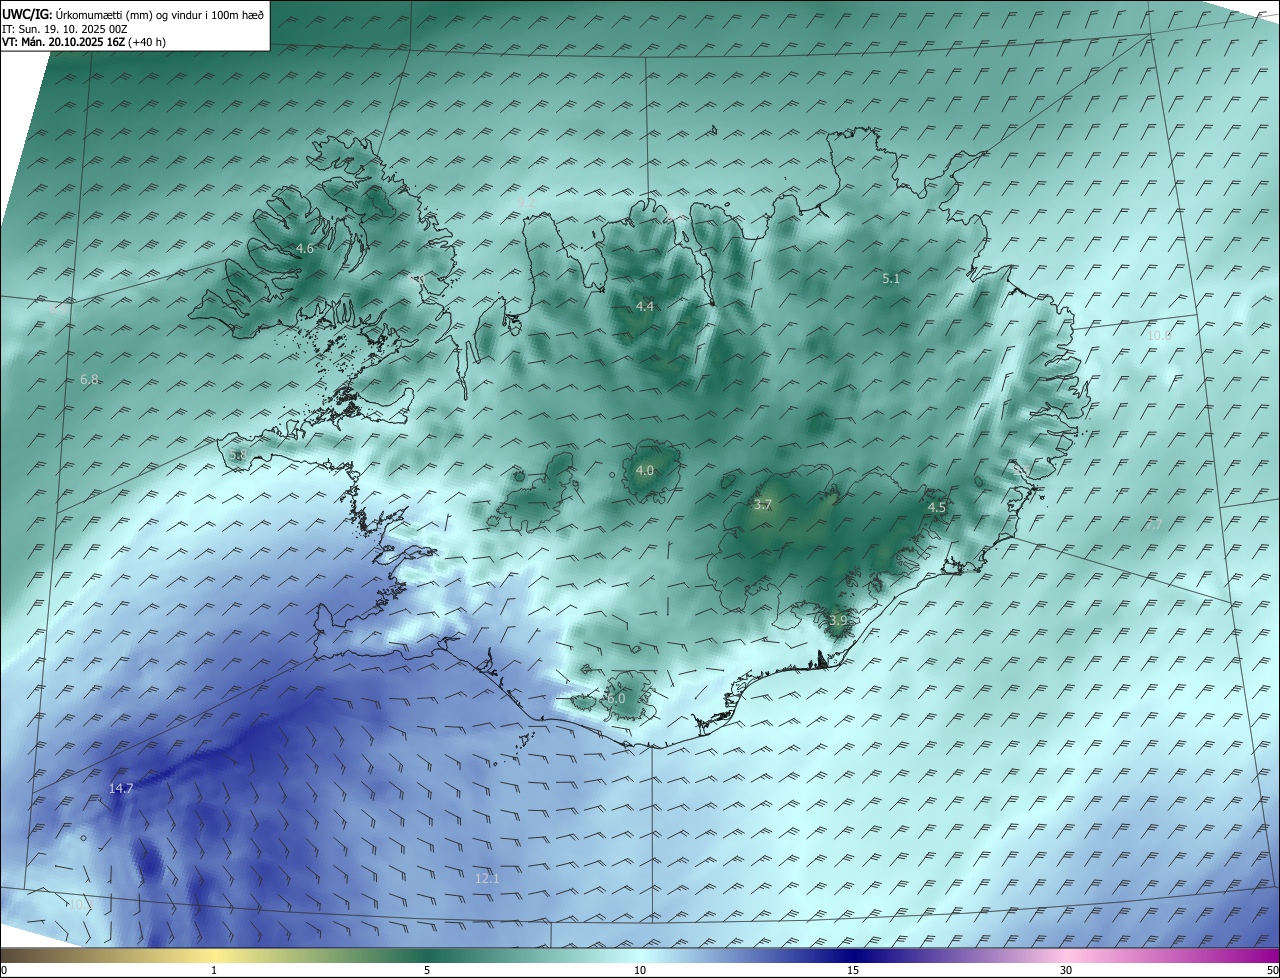This screenshot has height=978, width=1280.
Task: Click the faint 9.2 value over the sea
Action: [x=525, y=203]
